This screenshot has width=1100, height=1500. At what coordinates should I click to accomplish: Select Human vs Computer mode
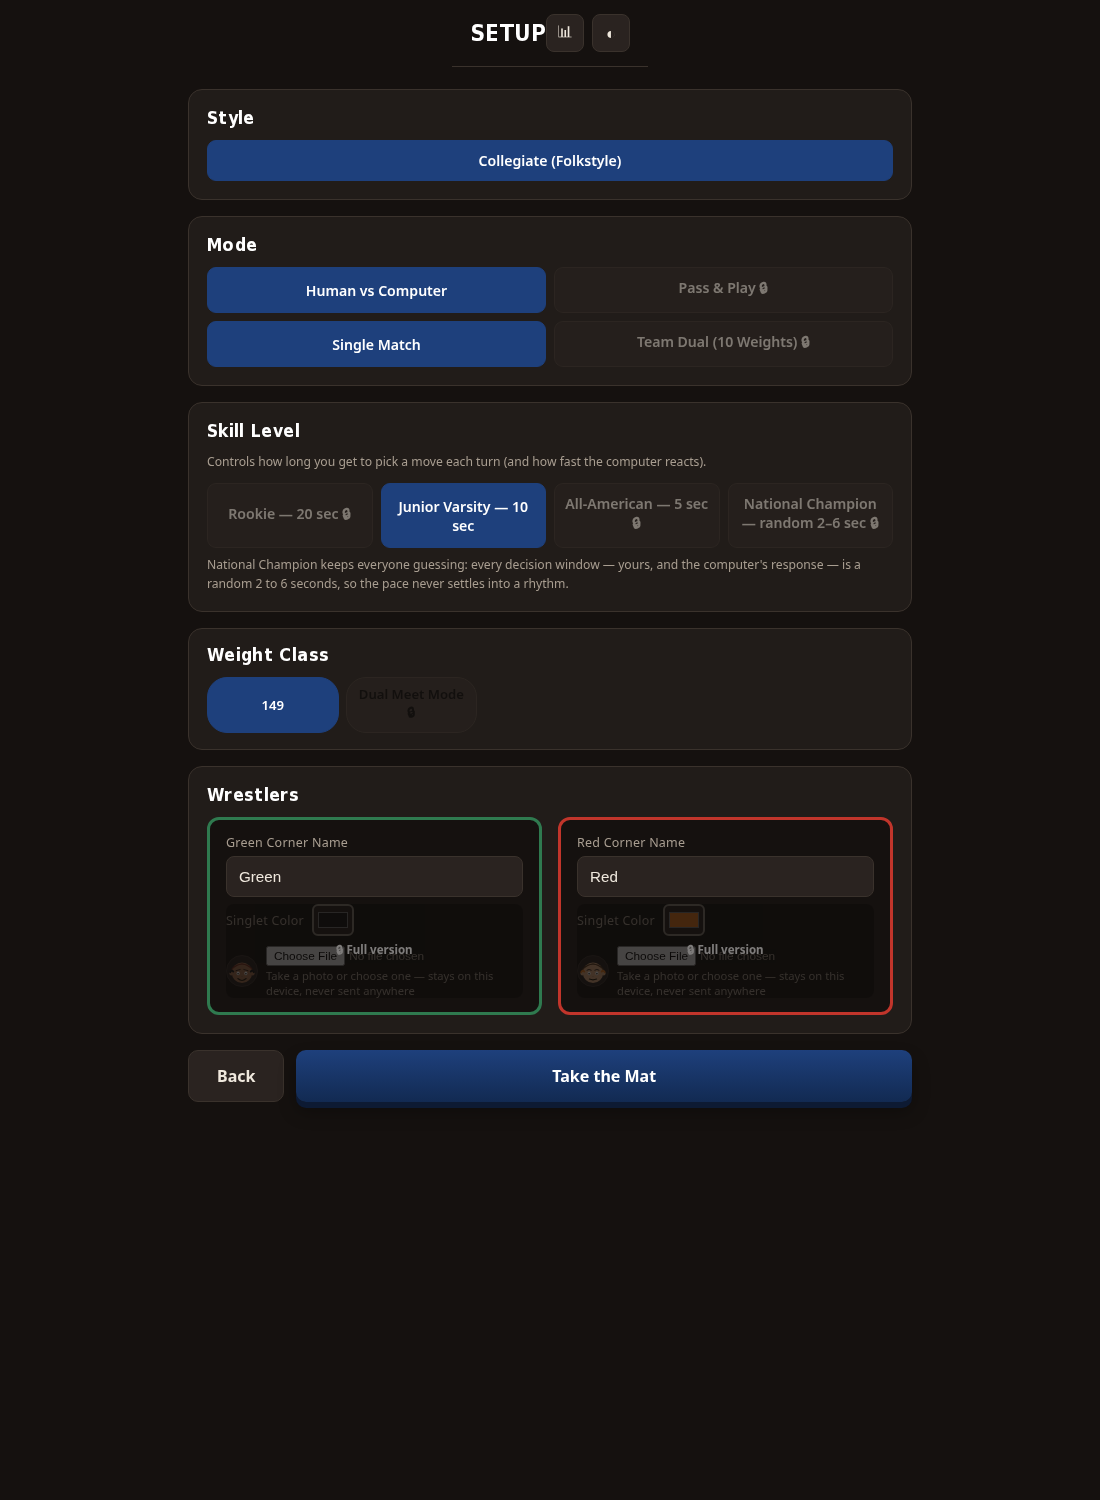pos(376,290)
